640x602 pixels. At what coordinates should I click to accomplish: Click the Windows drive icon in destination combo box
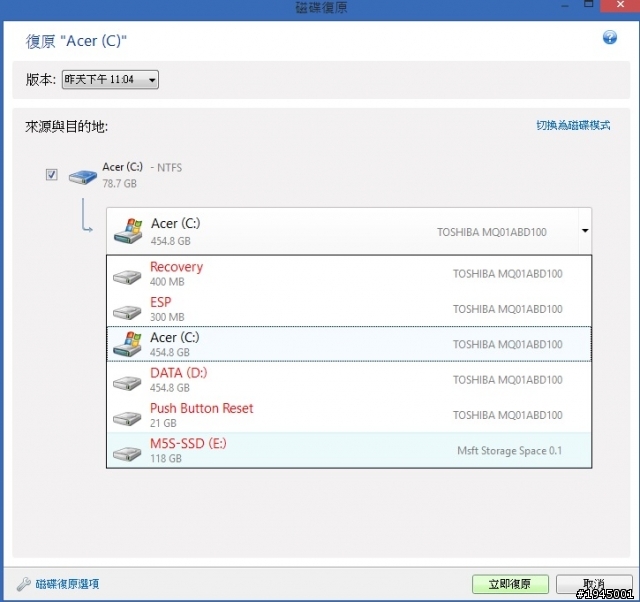[x=128, y=231]
